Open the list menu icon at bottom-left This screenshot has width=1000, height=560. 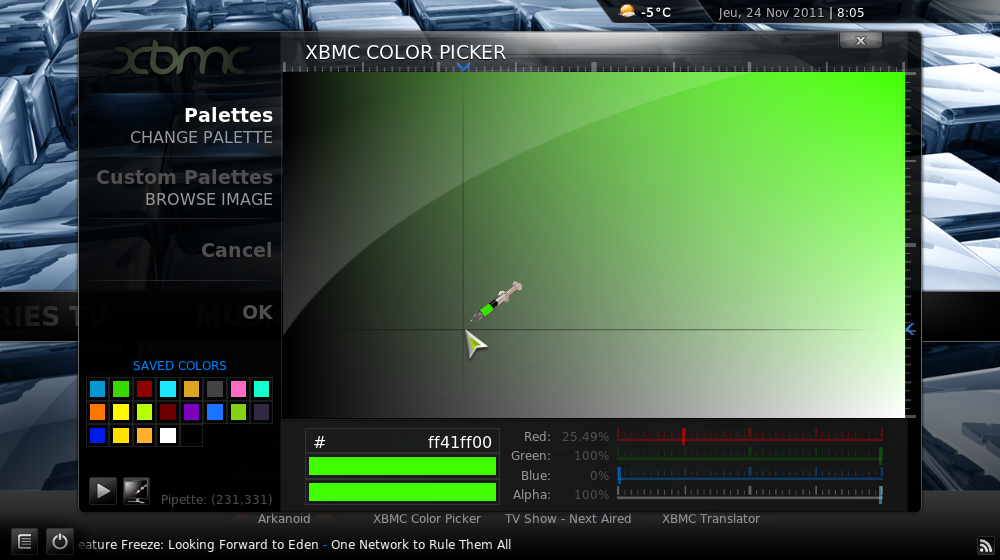[x=24, y=542]
